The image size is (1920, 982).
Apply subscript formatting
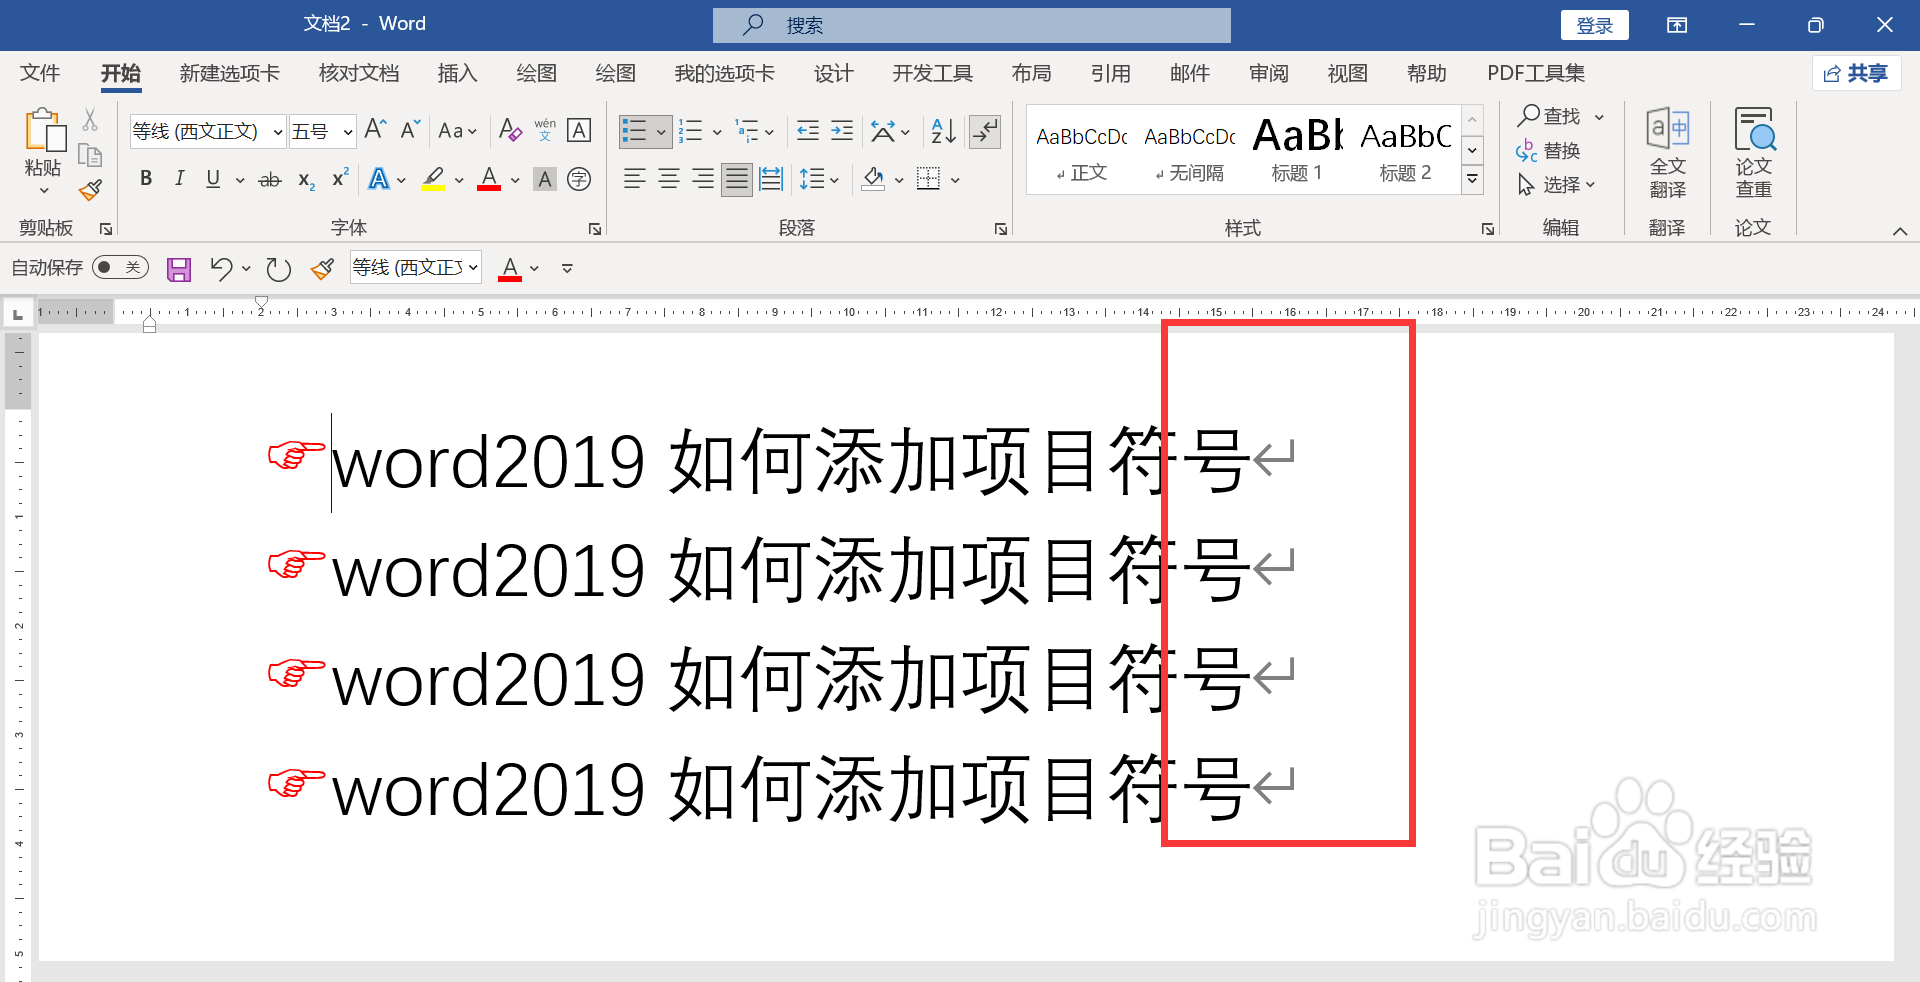(x=306, y=180)
